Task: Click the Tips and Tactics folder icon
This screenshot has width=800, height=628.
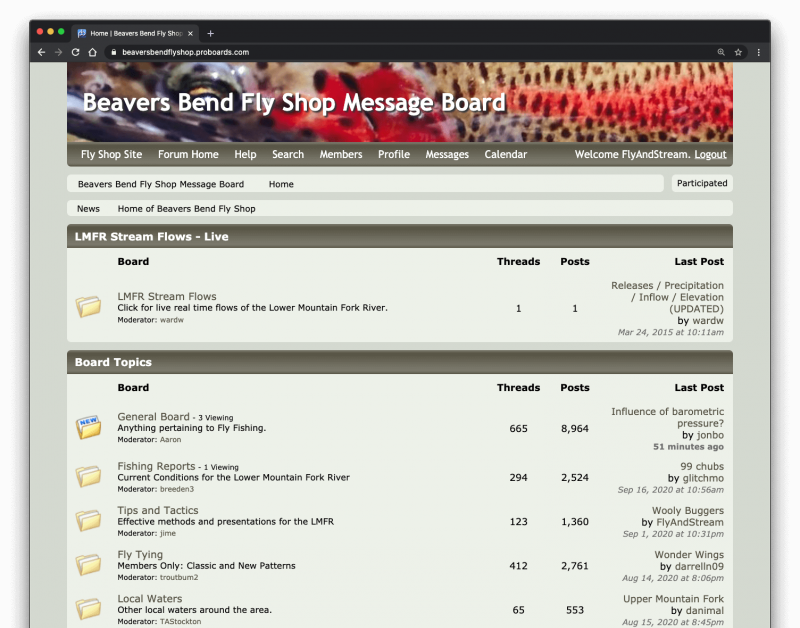Action: coord(88,521)
